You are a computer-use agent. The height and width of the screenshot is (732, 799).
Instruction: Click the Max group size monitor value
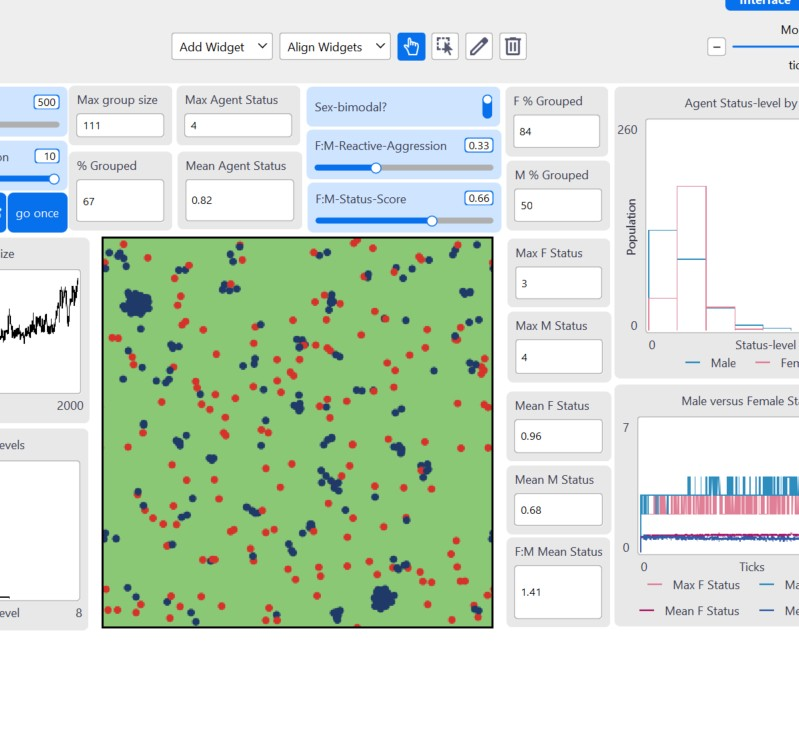point(120,125)
